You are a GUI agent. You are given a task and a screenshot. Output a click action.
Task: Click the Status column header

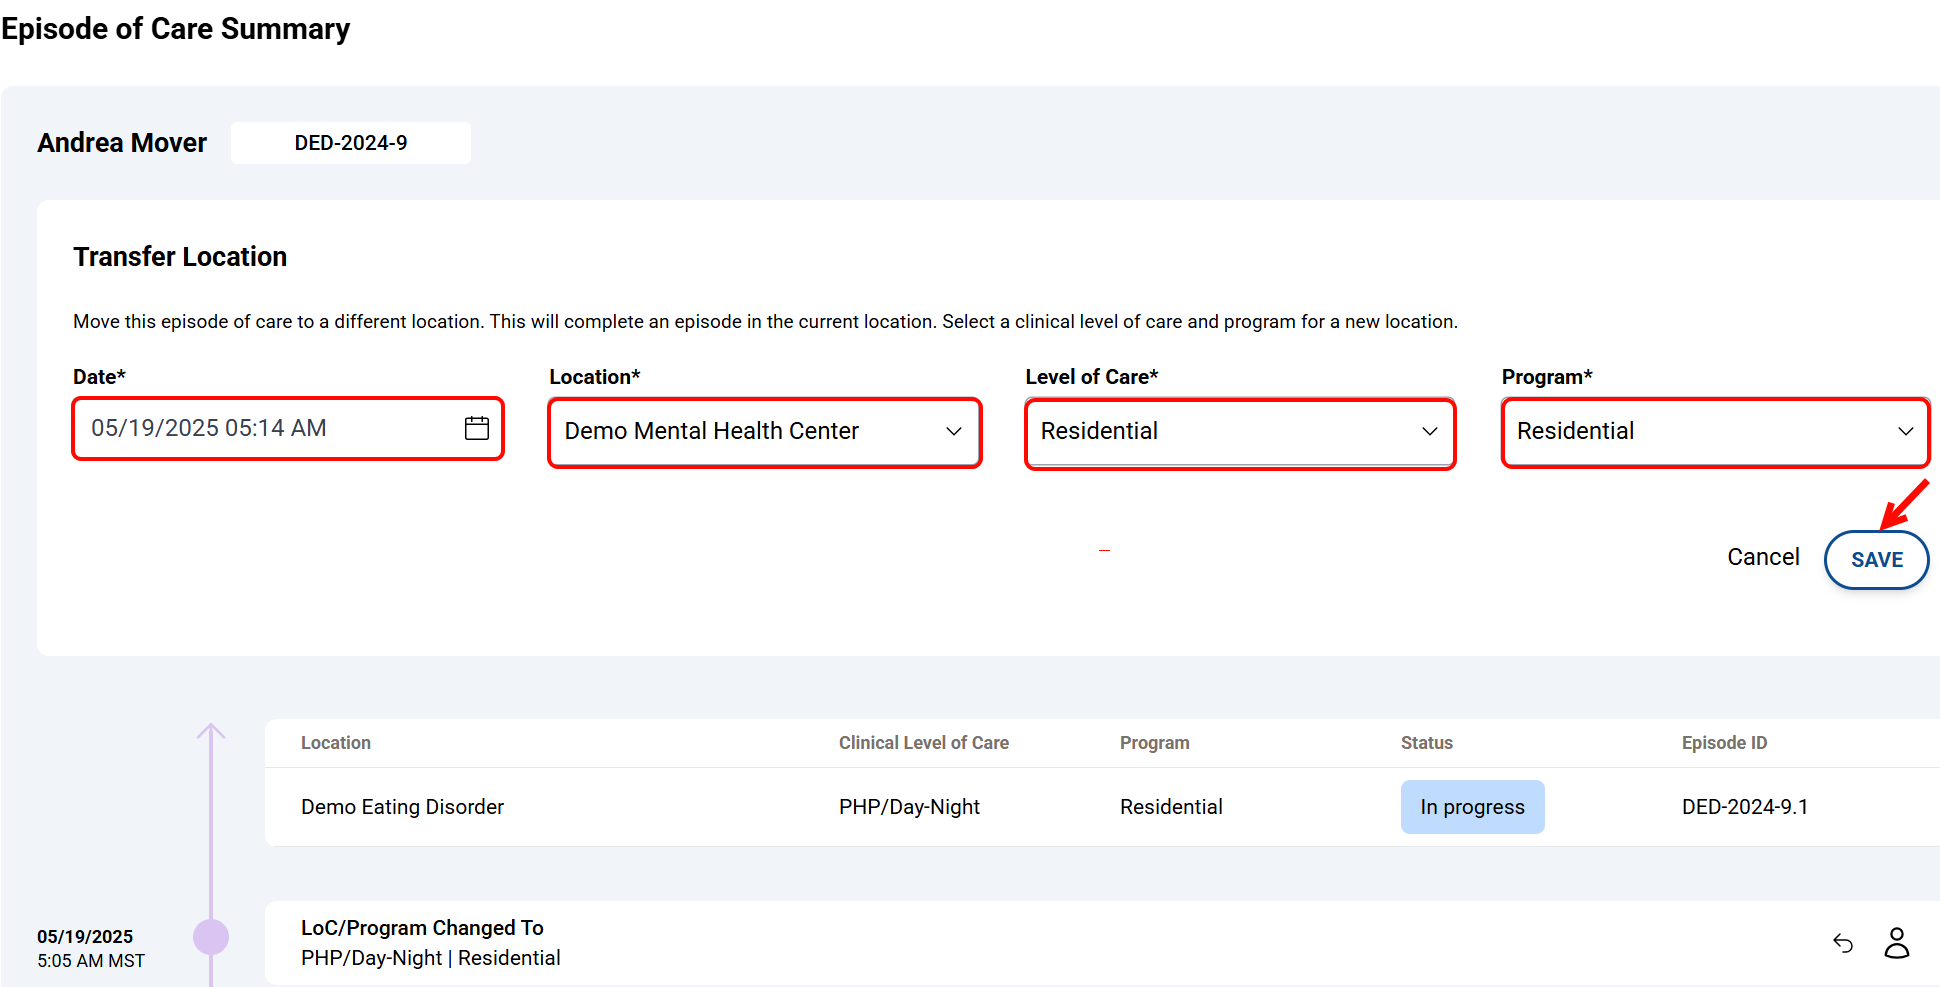click(x=1426, y=743)
